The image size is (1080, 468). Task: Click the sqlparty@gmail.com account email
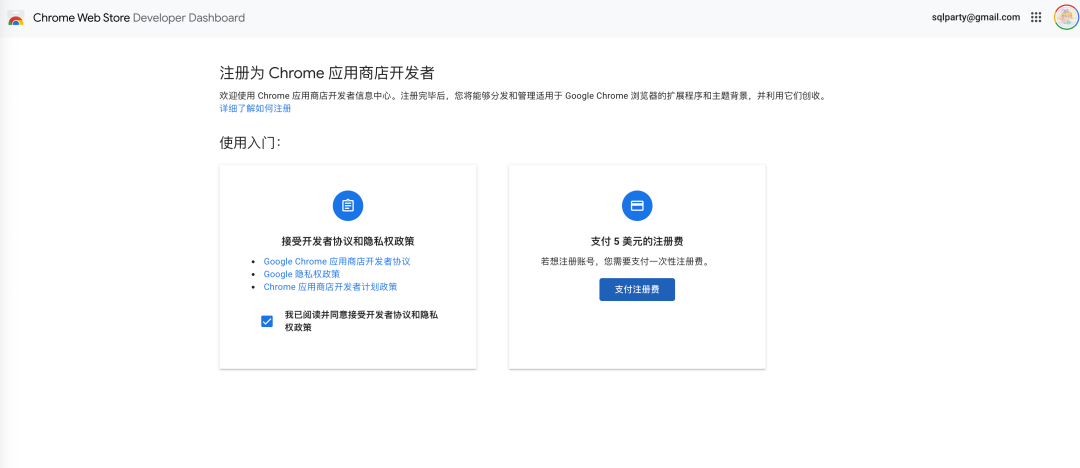(976, 17)
